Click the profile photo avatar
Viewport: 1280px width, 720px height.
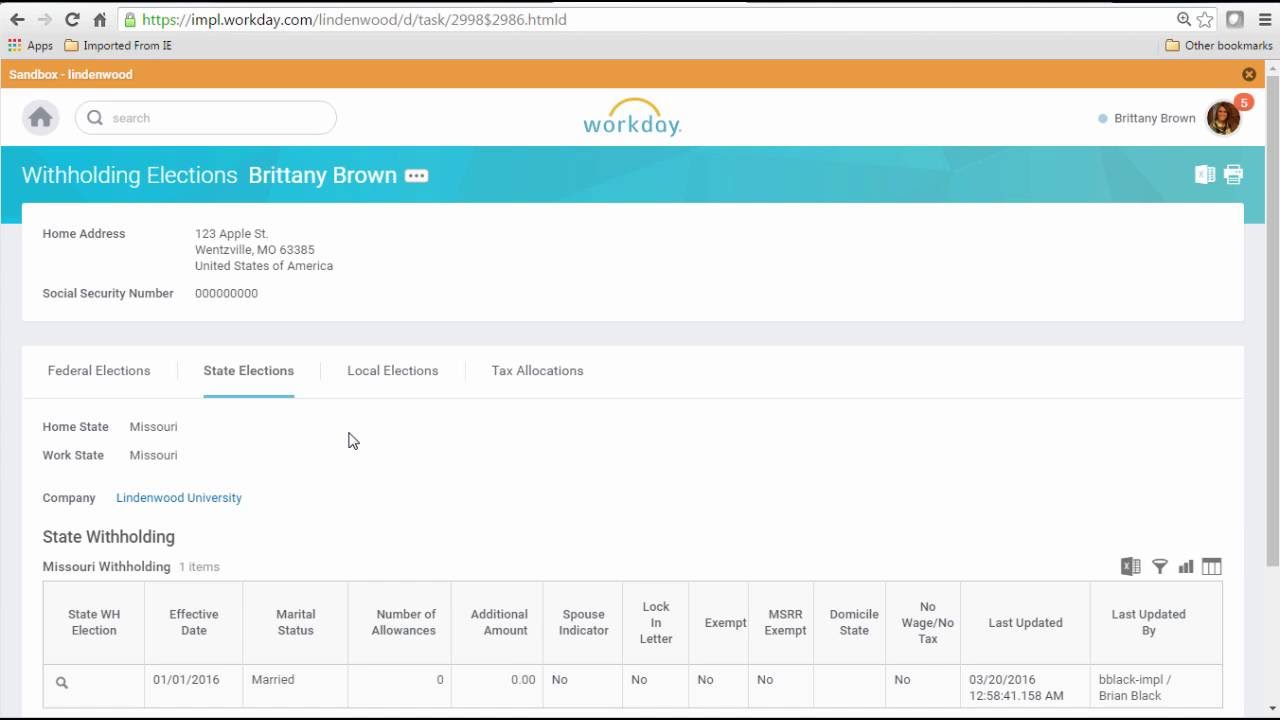[x=1223, y=118]
